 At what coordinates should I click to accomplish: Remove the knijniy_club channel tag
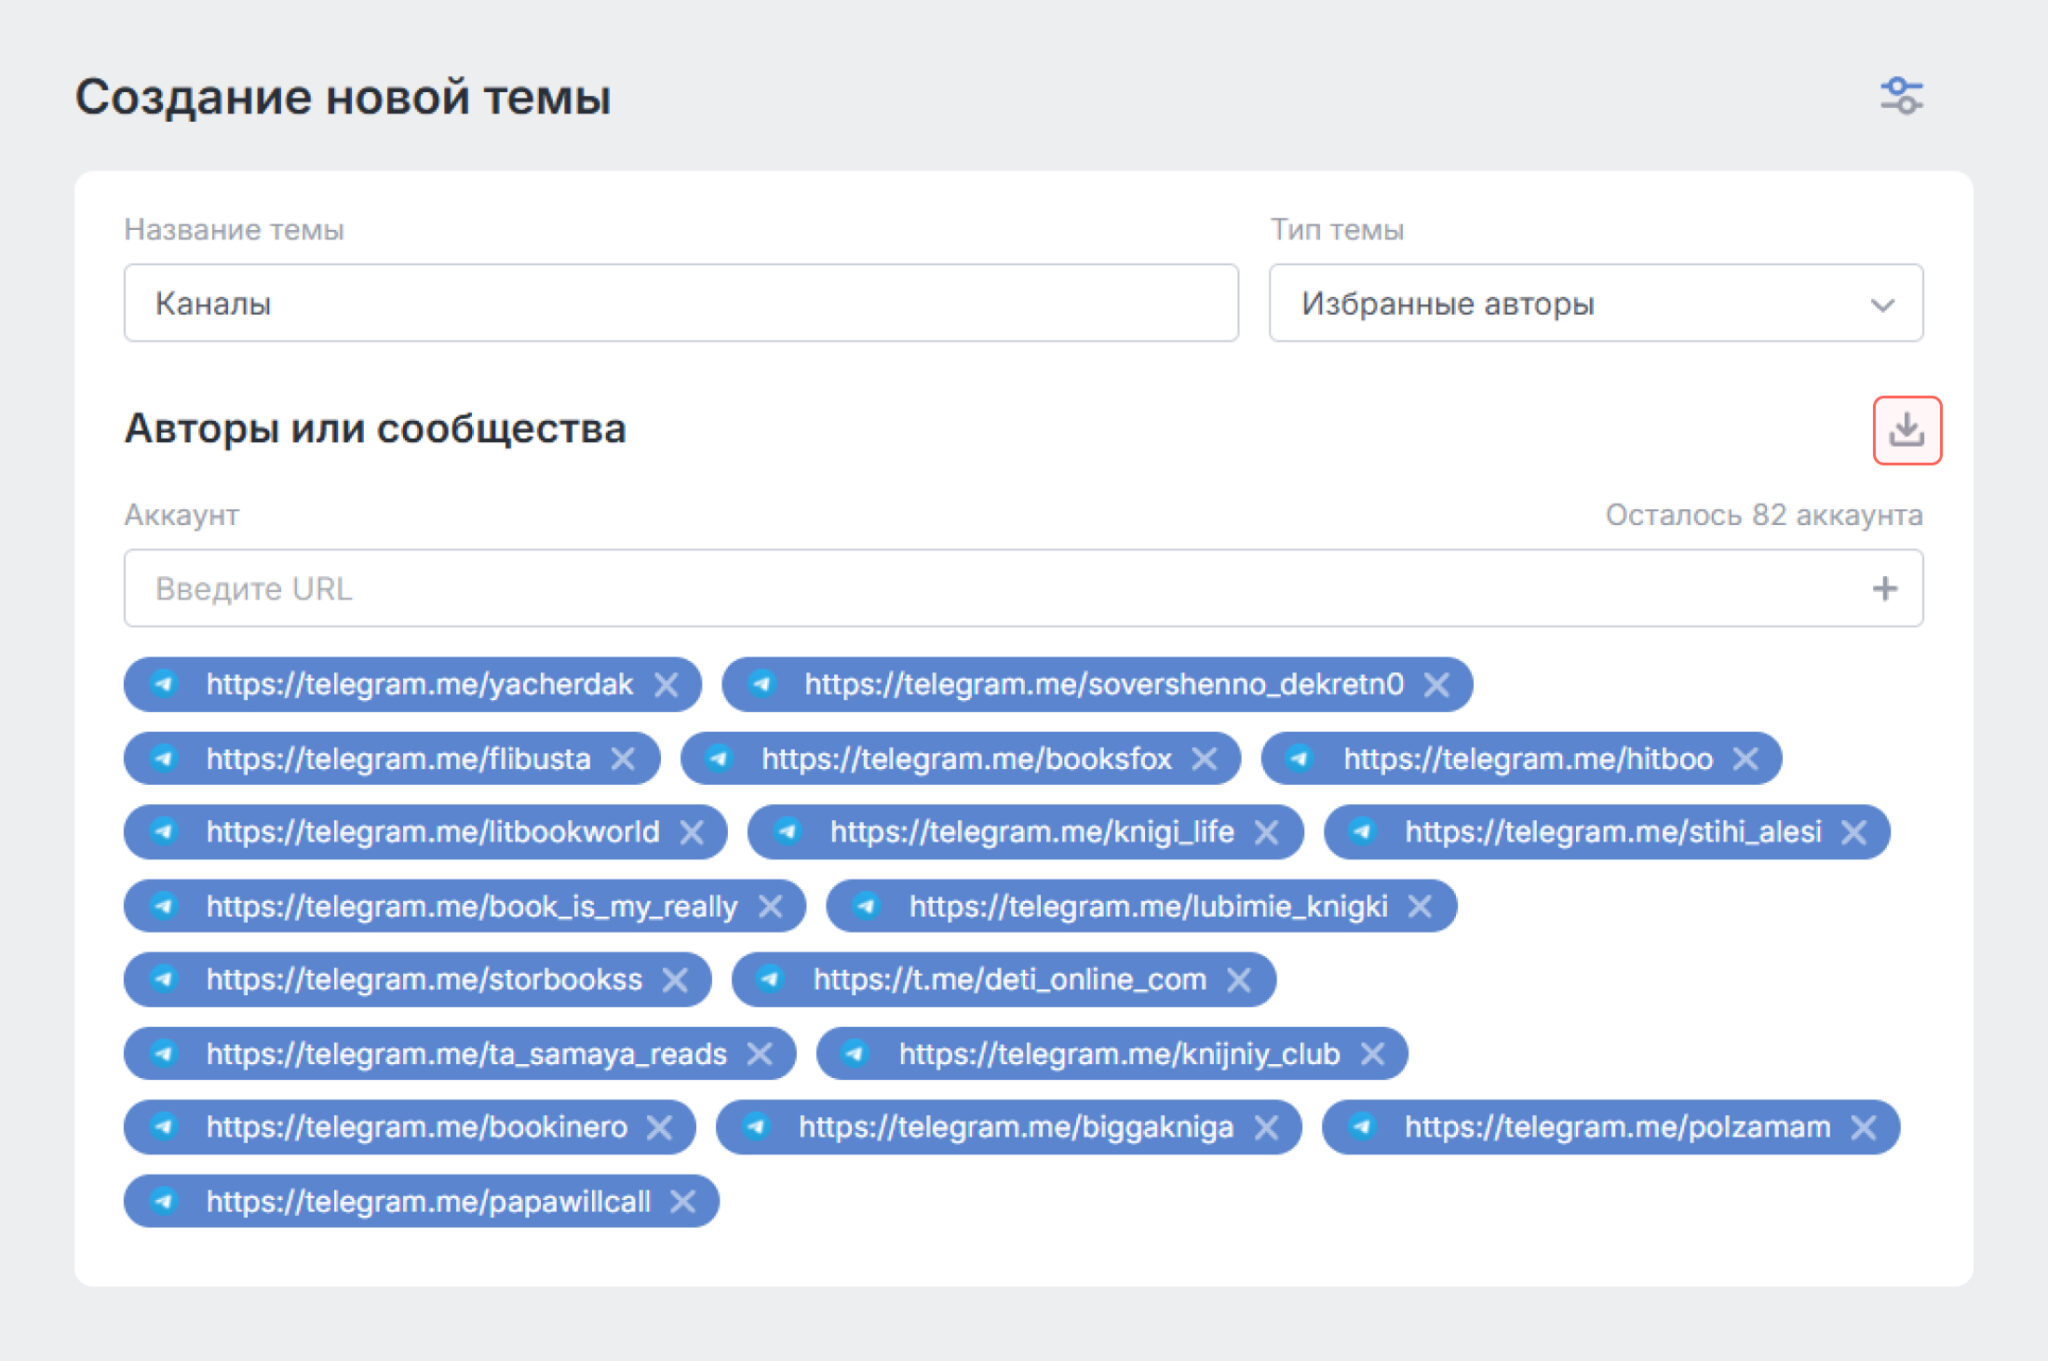[1373, 1054]
